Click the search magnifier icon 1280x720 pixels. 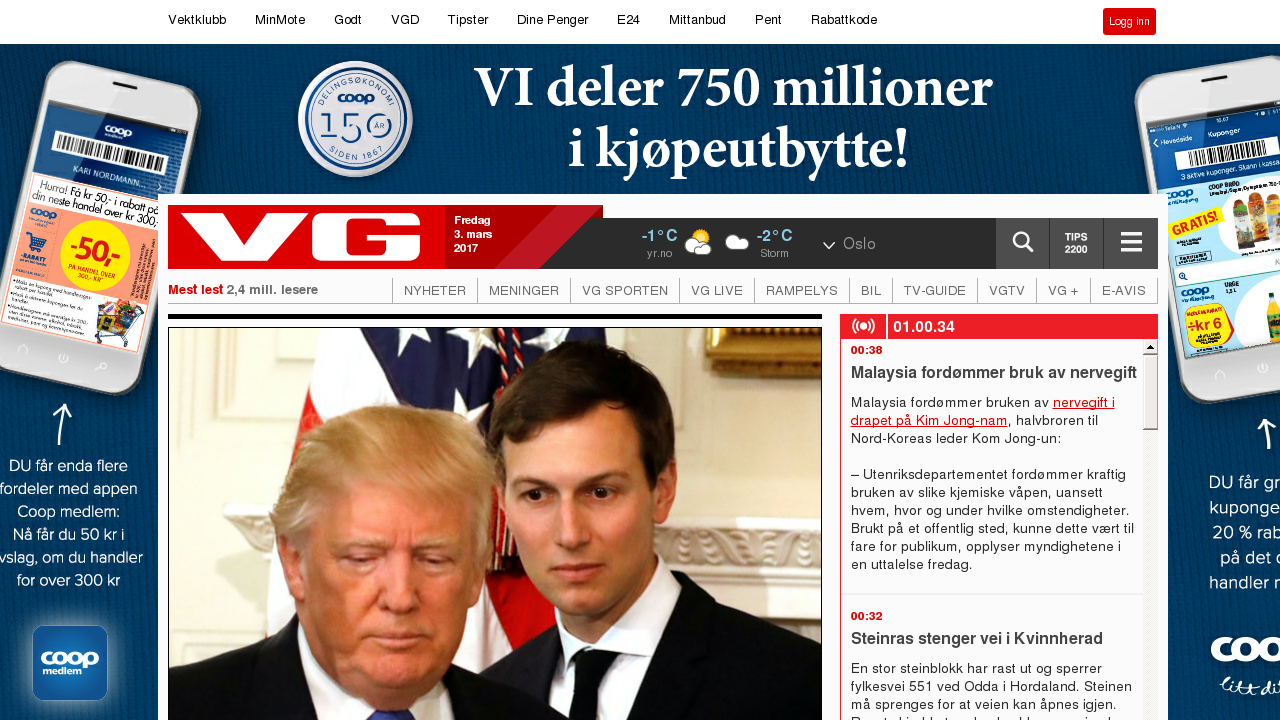click(1022, 243)
